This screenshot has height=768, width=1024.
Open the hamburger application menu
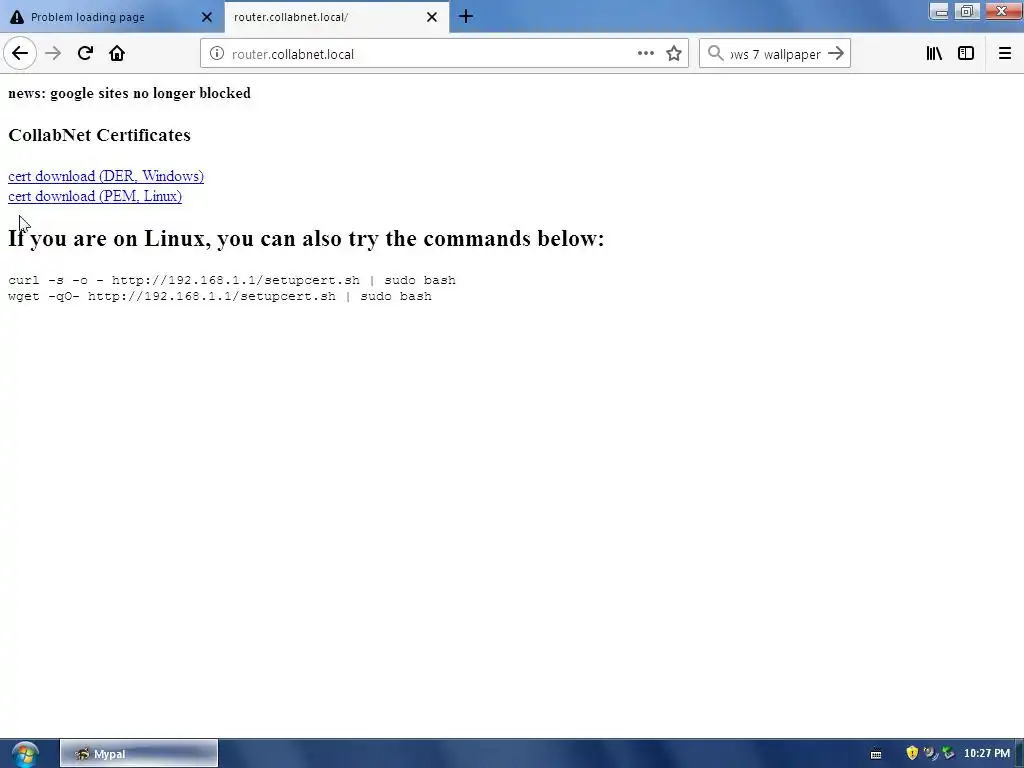click(1005, 54)
